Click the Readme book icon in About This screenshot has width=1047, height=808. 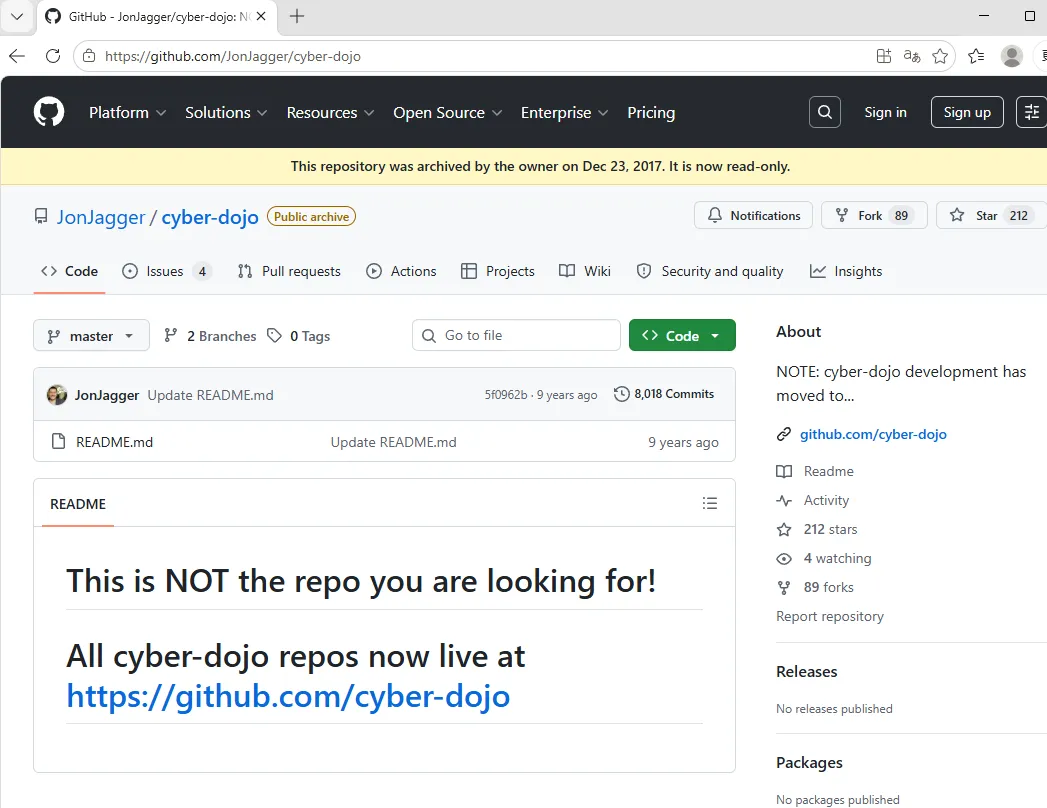click(784, 471)
